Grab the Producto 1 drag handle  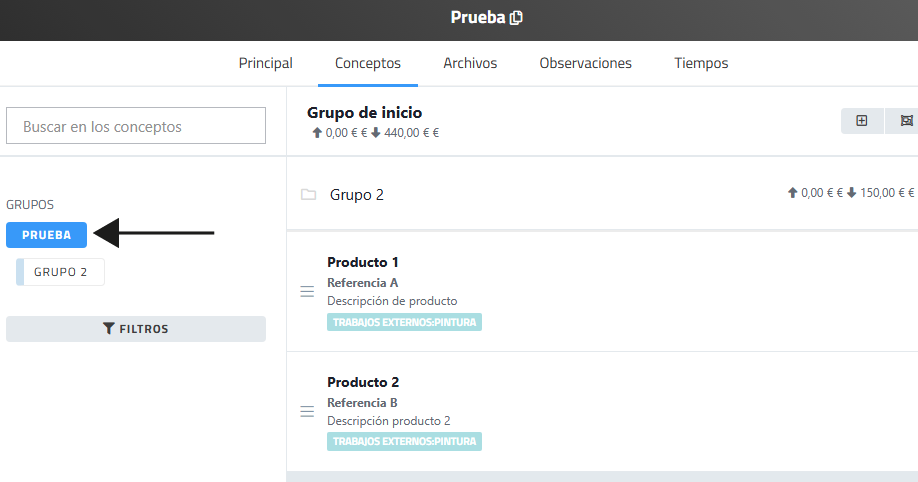tap(307, 291)
